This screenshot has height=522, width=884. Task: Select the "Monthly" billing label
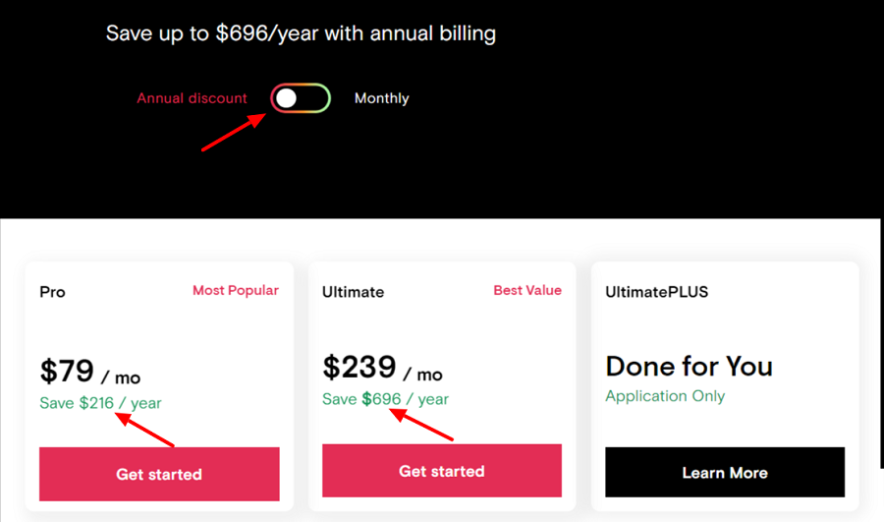381,98
